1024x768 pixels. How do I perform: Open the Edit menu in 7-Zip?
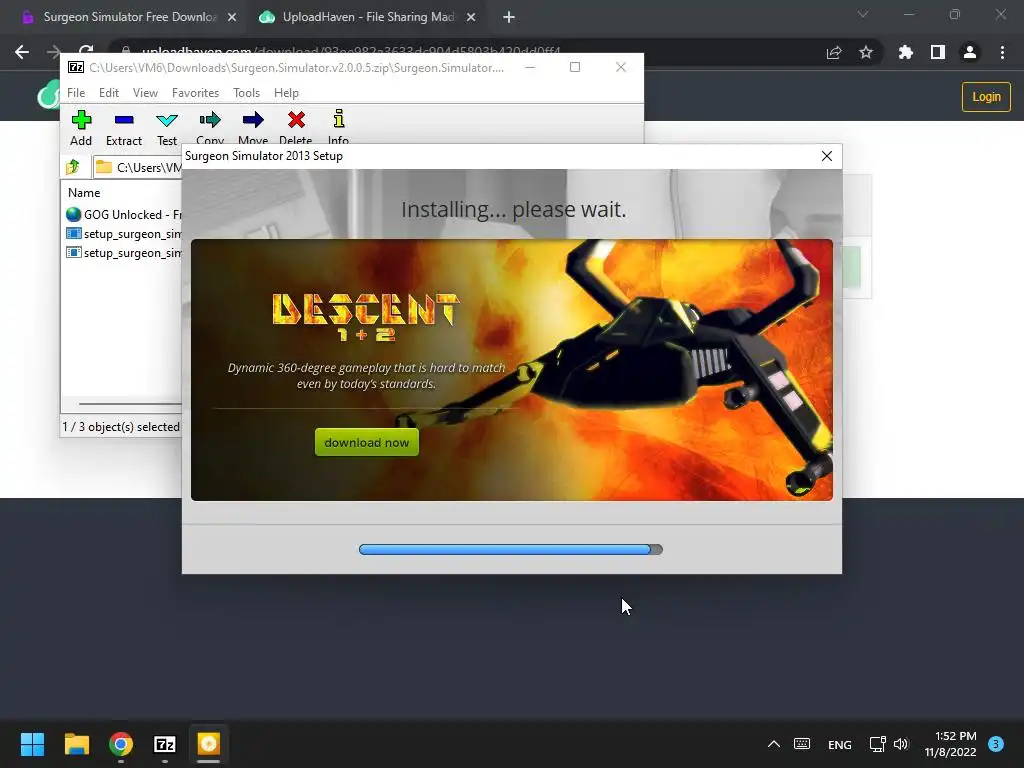click(108, 93)
